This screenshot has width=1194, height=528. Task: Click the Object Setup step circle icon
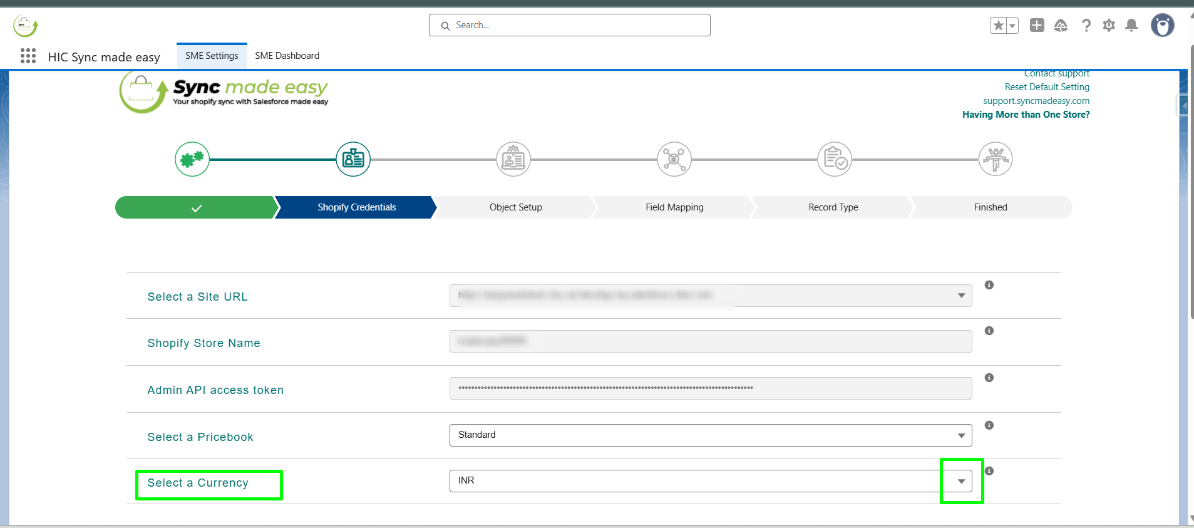[x=513, y=159]
